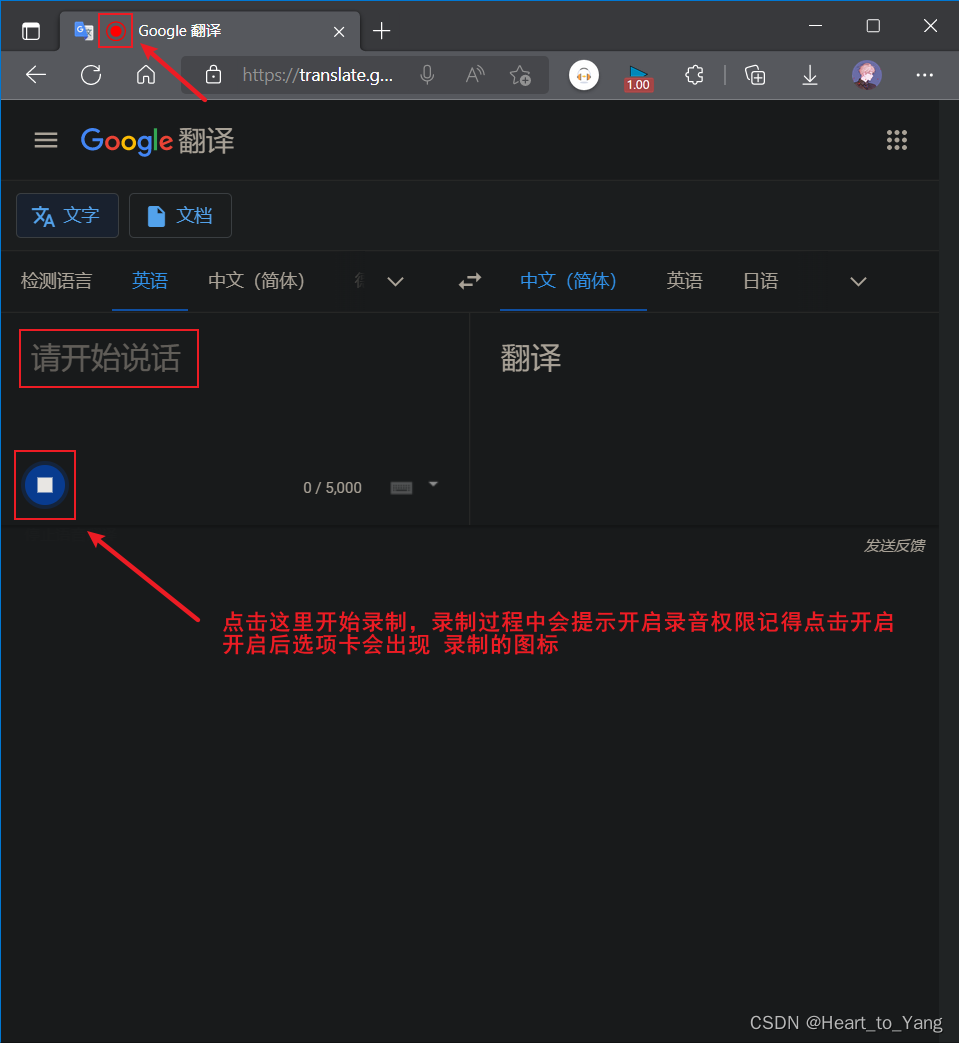Screen dimensions: 959x1043
Task: Open the Google apps grid launcher
Action: [896, 140]
